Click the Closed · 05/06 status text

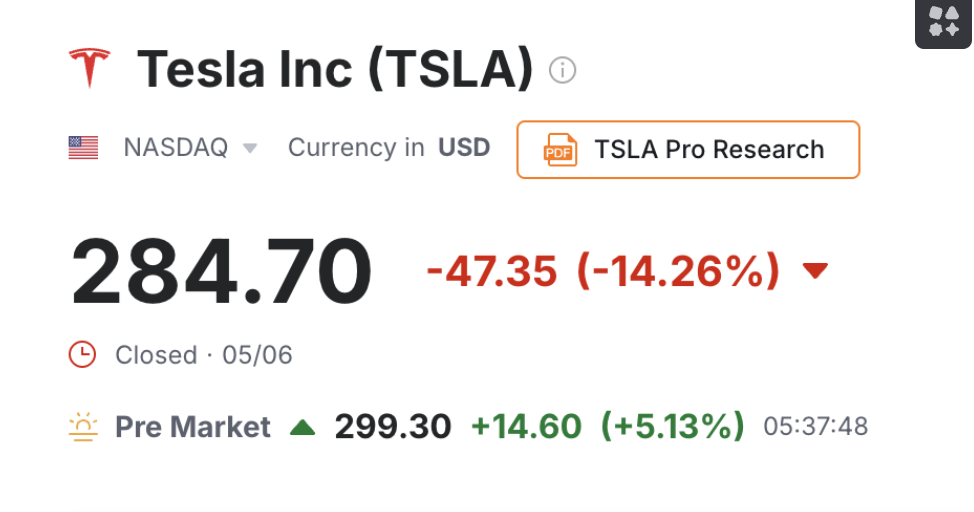tap(204, 355)
